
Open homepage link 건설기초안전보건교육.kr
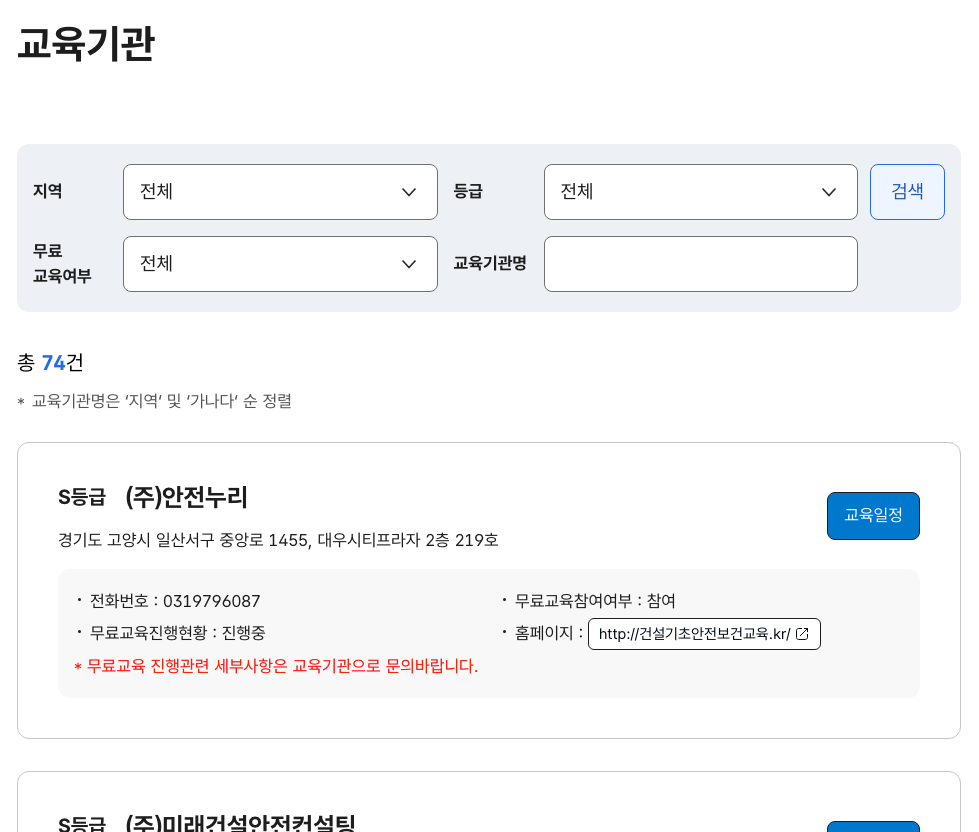point(704,634)
